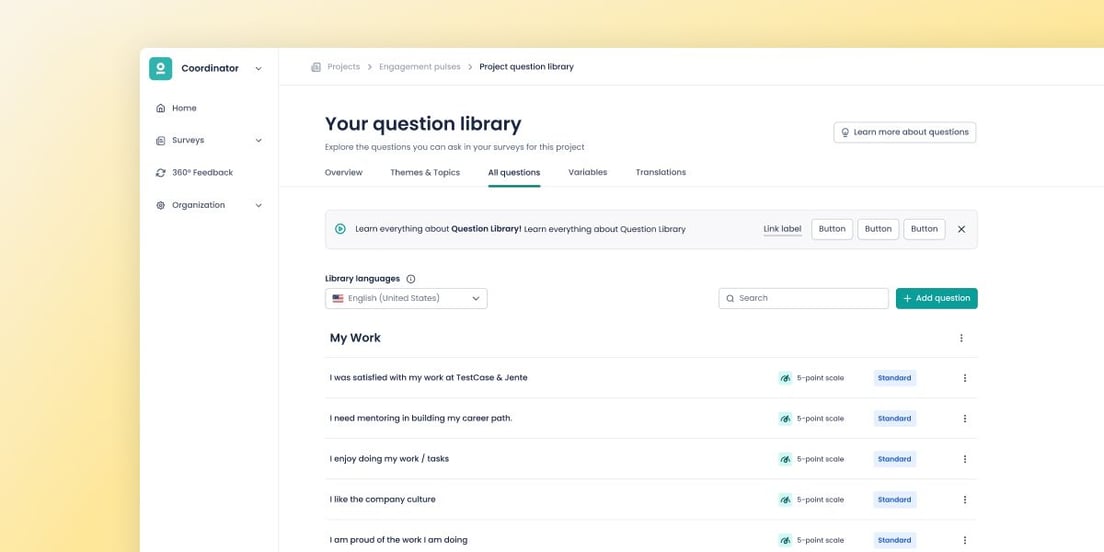The height and width of the screenshot is (552, 1104).
Task: Click the first Button in the banner
Action: 832,229
